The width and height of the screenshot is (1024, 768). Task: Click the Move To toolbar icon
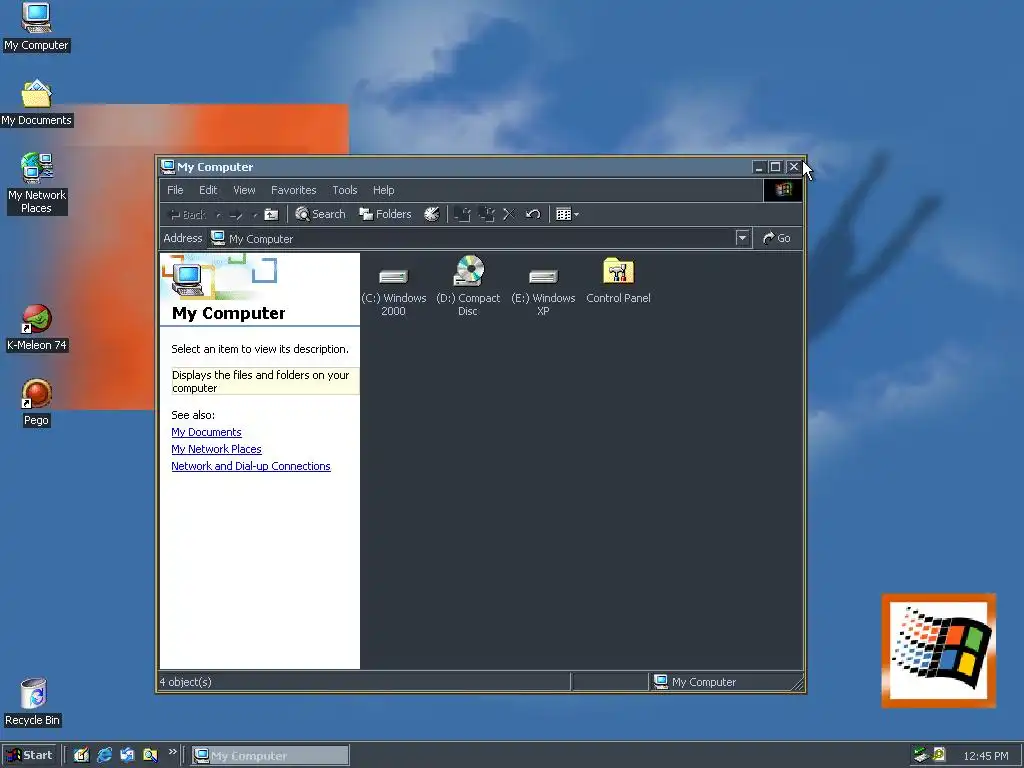(462, 214)
